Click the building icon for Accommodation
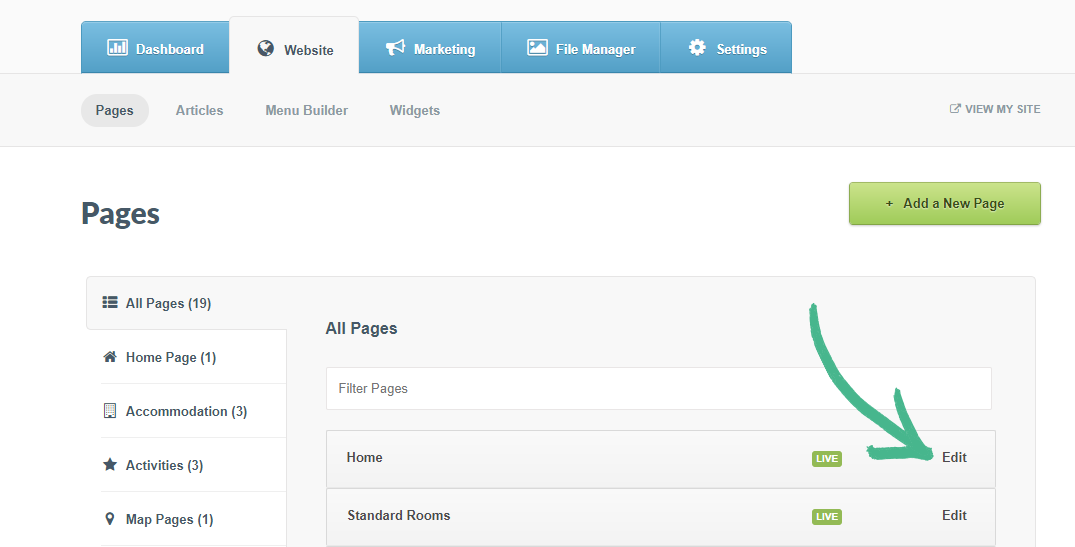The width and height of the screenshot is (1075, 547). (x=110, y=411)
